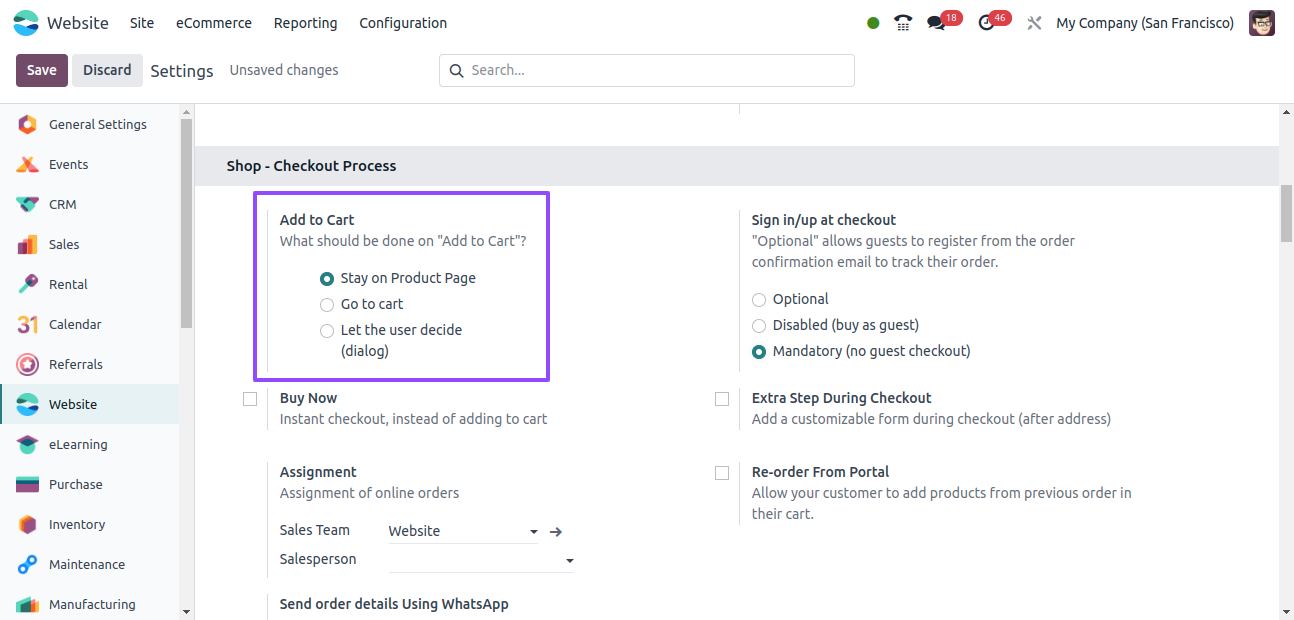Screen dimensions: 1294x620
Task: Click the sidebar scroll down arrow
Action: [x=186, y=611]
